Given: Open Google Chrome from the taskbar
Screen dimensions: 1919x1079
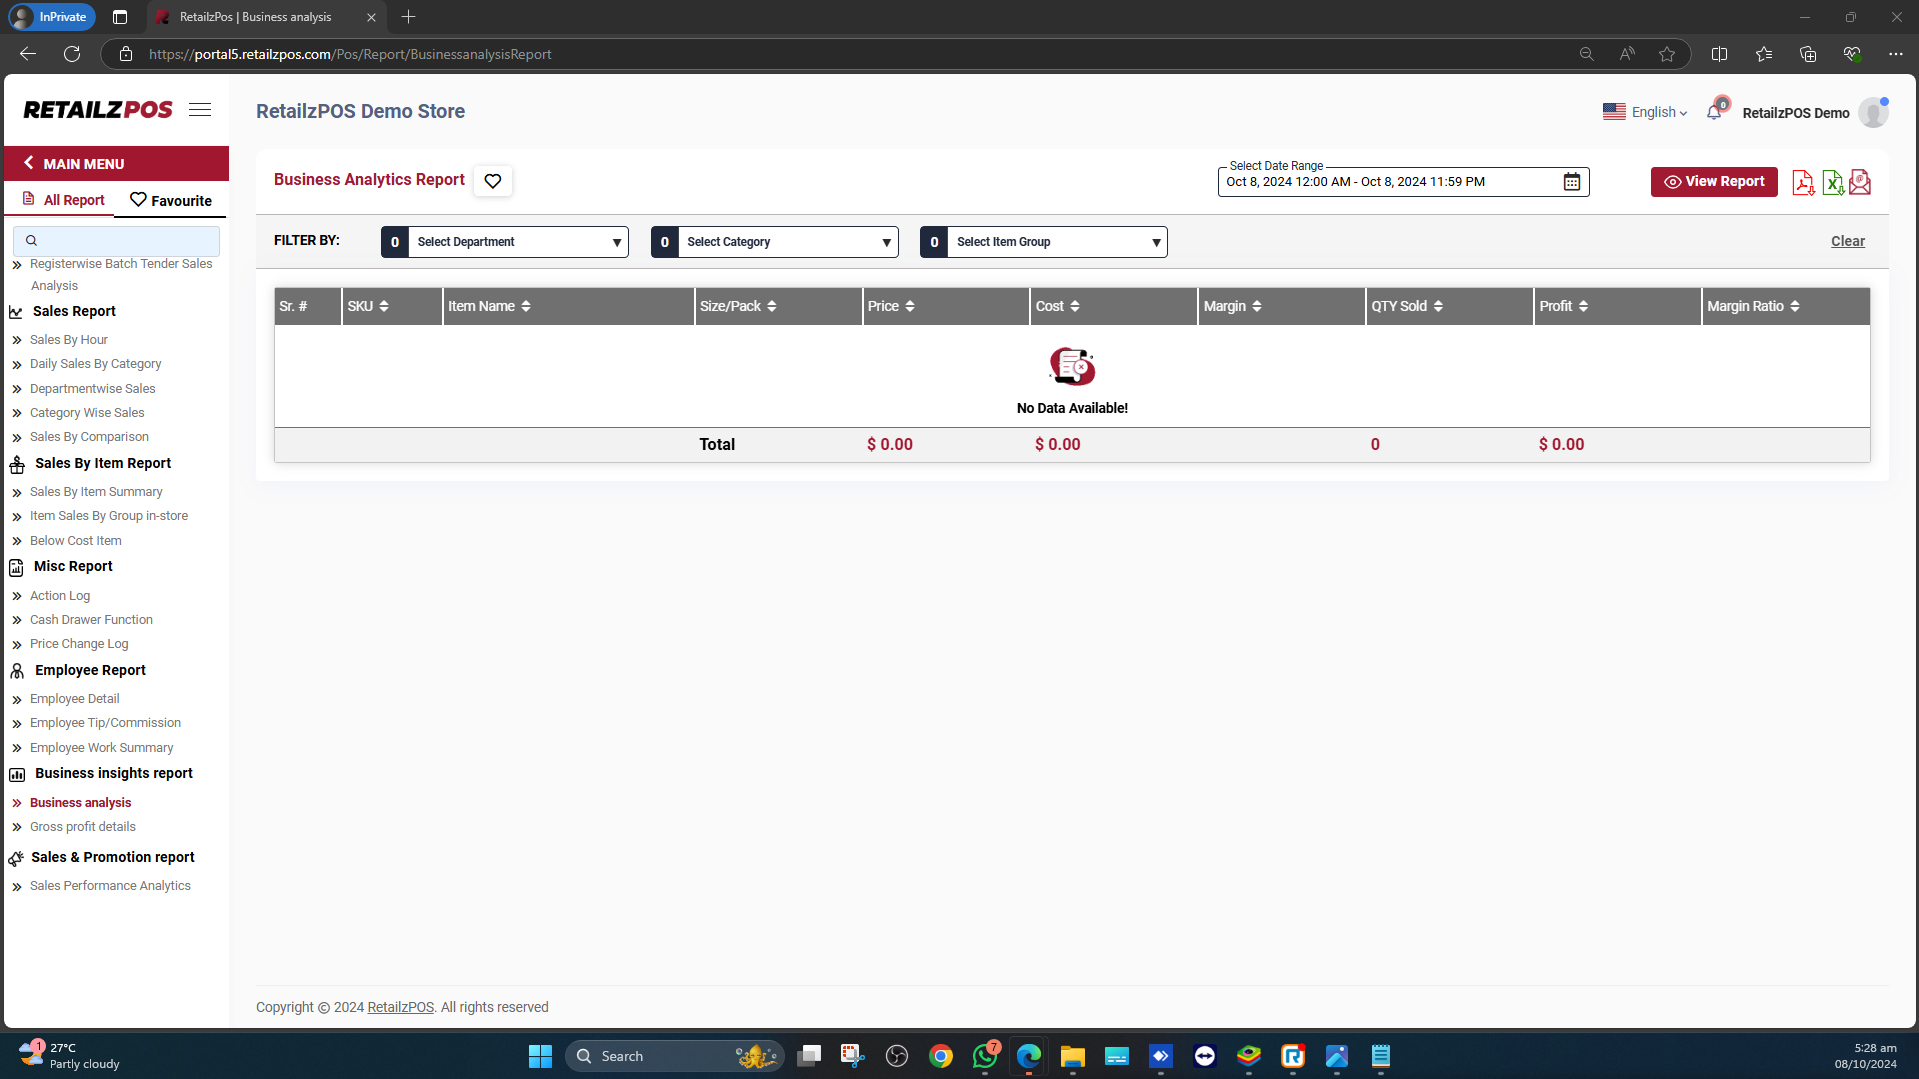Looking at the screenshot, I should [x=940, y=1056].
